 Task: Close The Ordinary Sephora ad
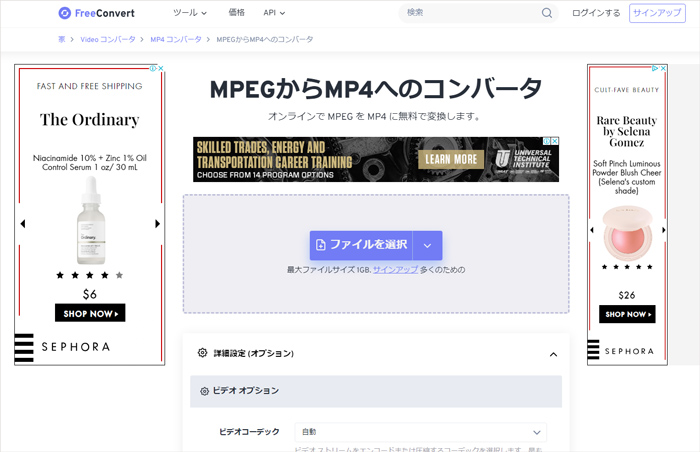(161, 68)
